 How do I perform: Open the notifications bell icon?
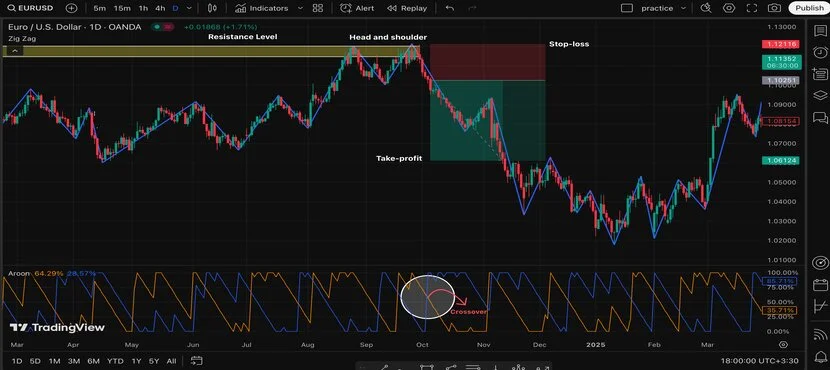820,357
